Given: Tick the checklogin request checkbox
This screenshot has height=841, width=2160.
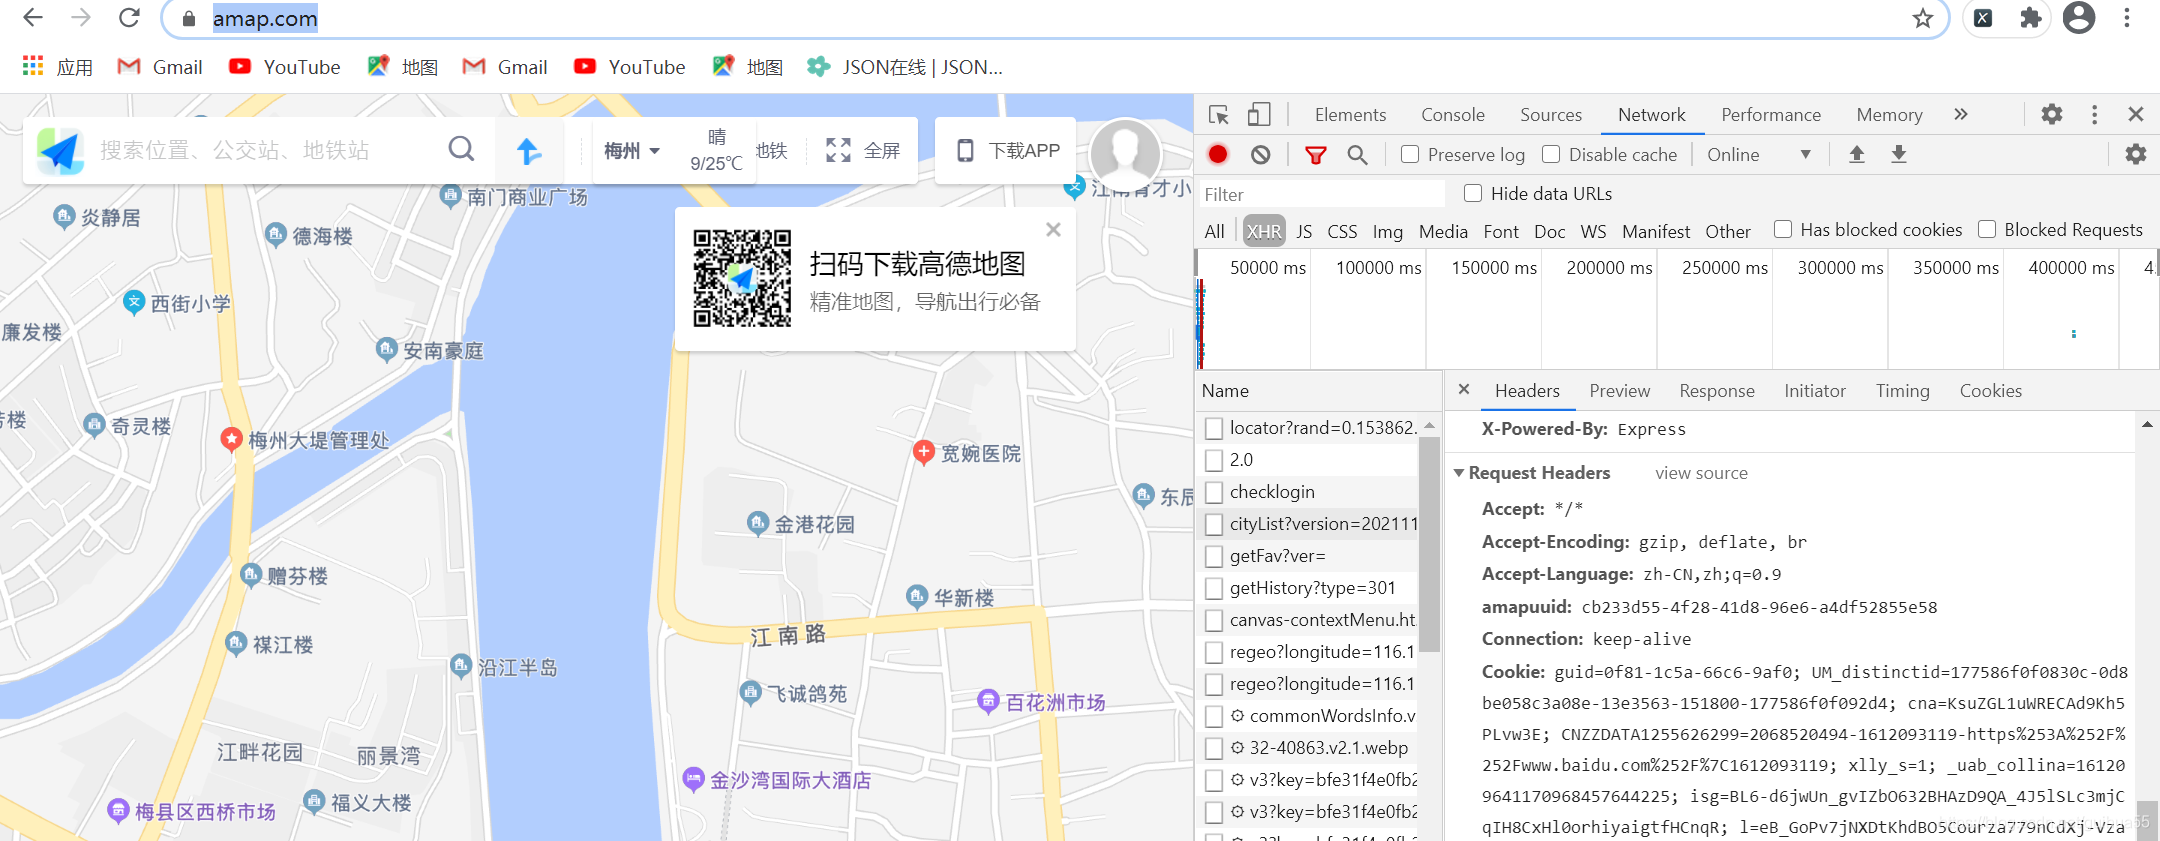Looking at the screenshot, I should click(x=1214, y=492).
